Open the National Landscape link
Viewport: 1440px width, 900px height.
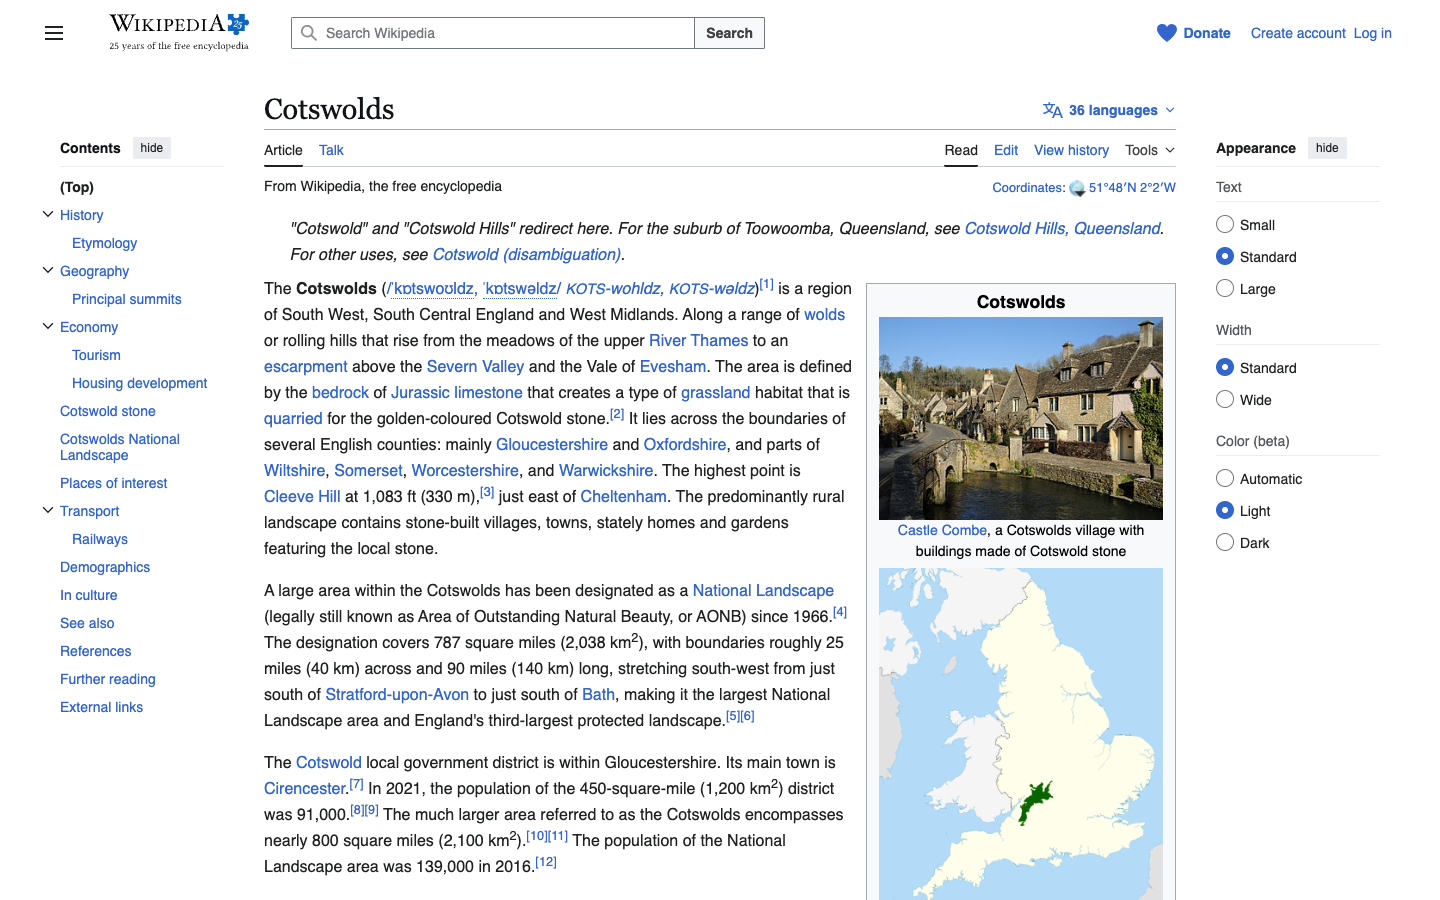click(x=763, y=590)
